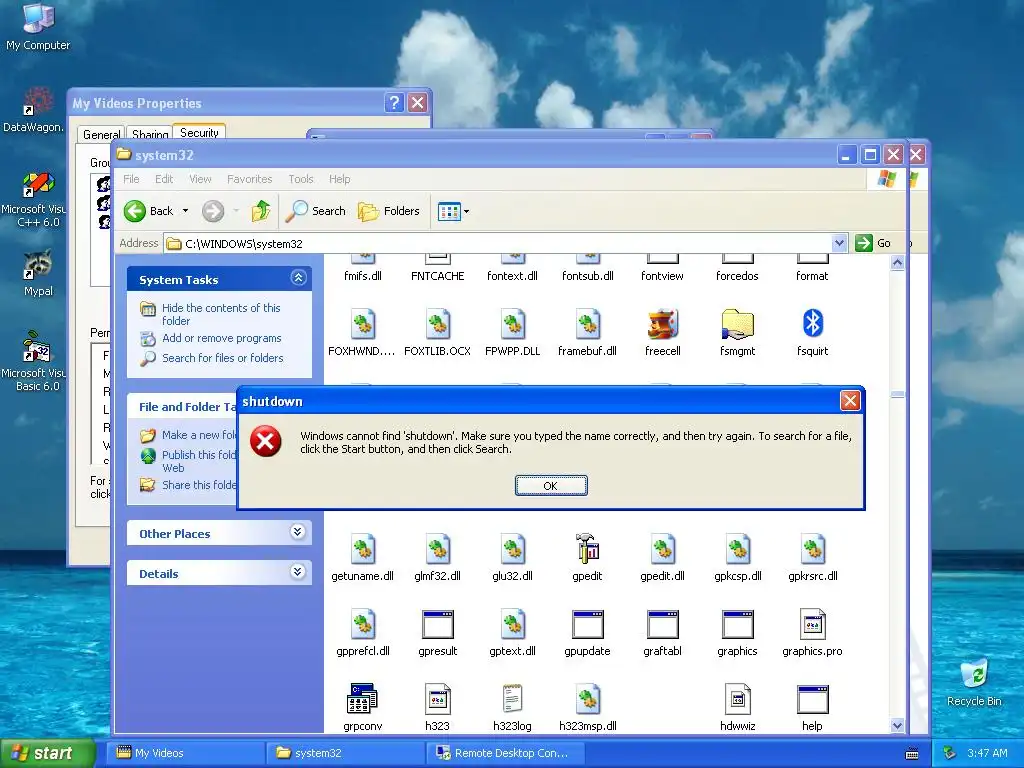Image resolution: width=1024 pixels, height=768 pixels.
Task: Select the gpedit hammer icon
Action: (587, 549)
